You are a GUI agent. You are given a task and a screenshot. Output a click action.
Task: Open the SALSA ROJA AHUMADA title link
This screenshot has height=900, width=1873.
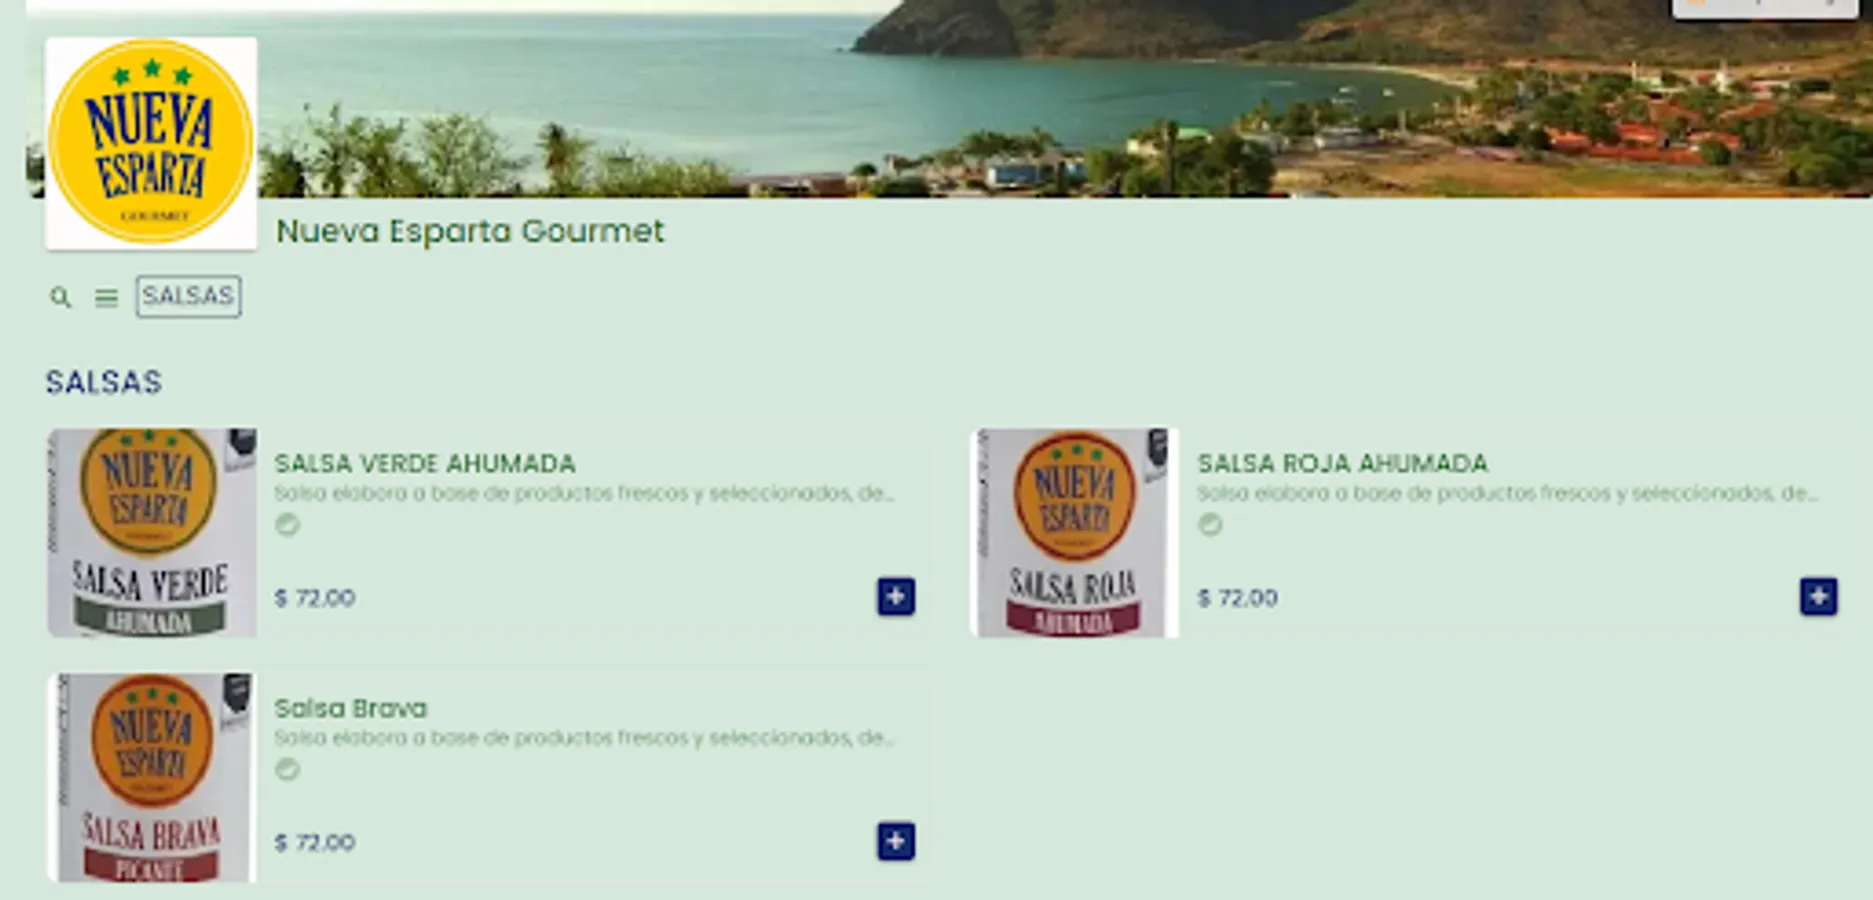coord(1343,464)
